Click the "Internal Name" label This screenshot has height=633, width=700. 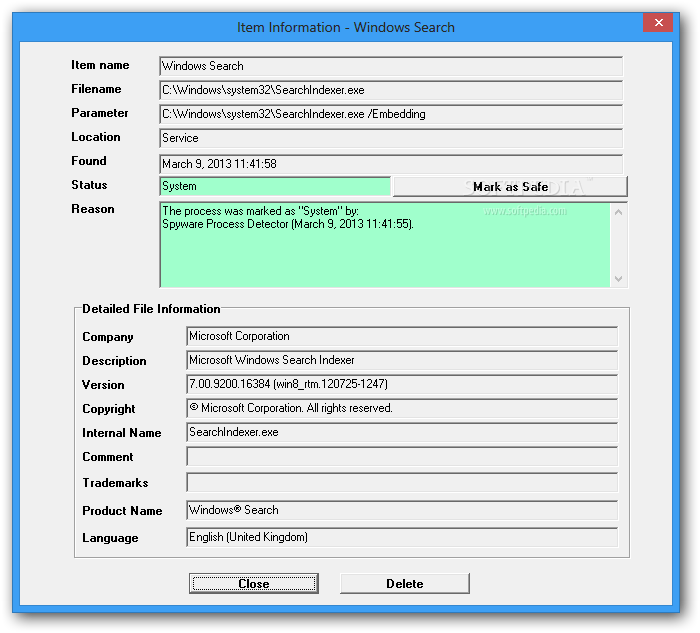click(121, 433)
